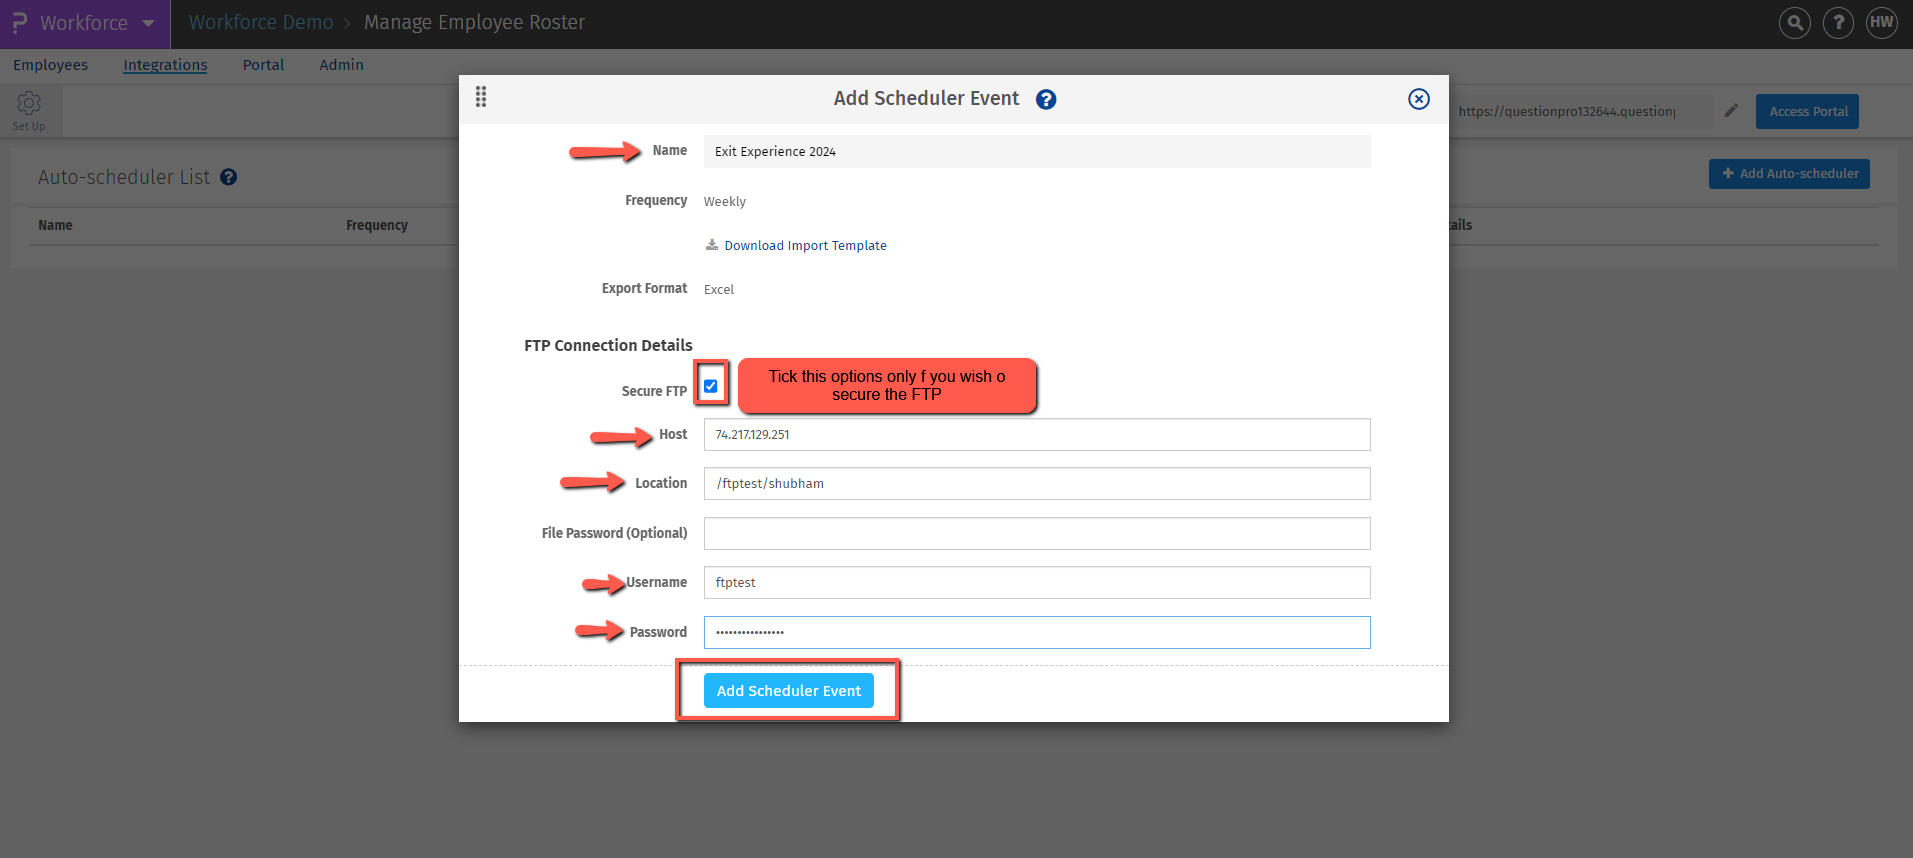The height and width of the screenshot is (858, 1913).
Task: Click the Password input field
Action: 1037,633
